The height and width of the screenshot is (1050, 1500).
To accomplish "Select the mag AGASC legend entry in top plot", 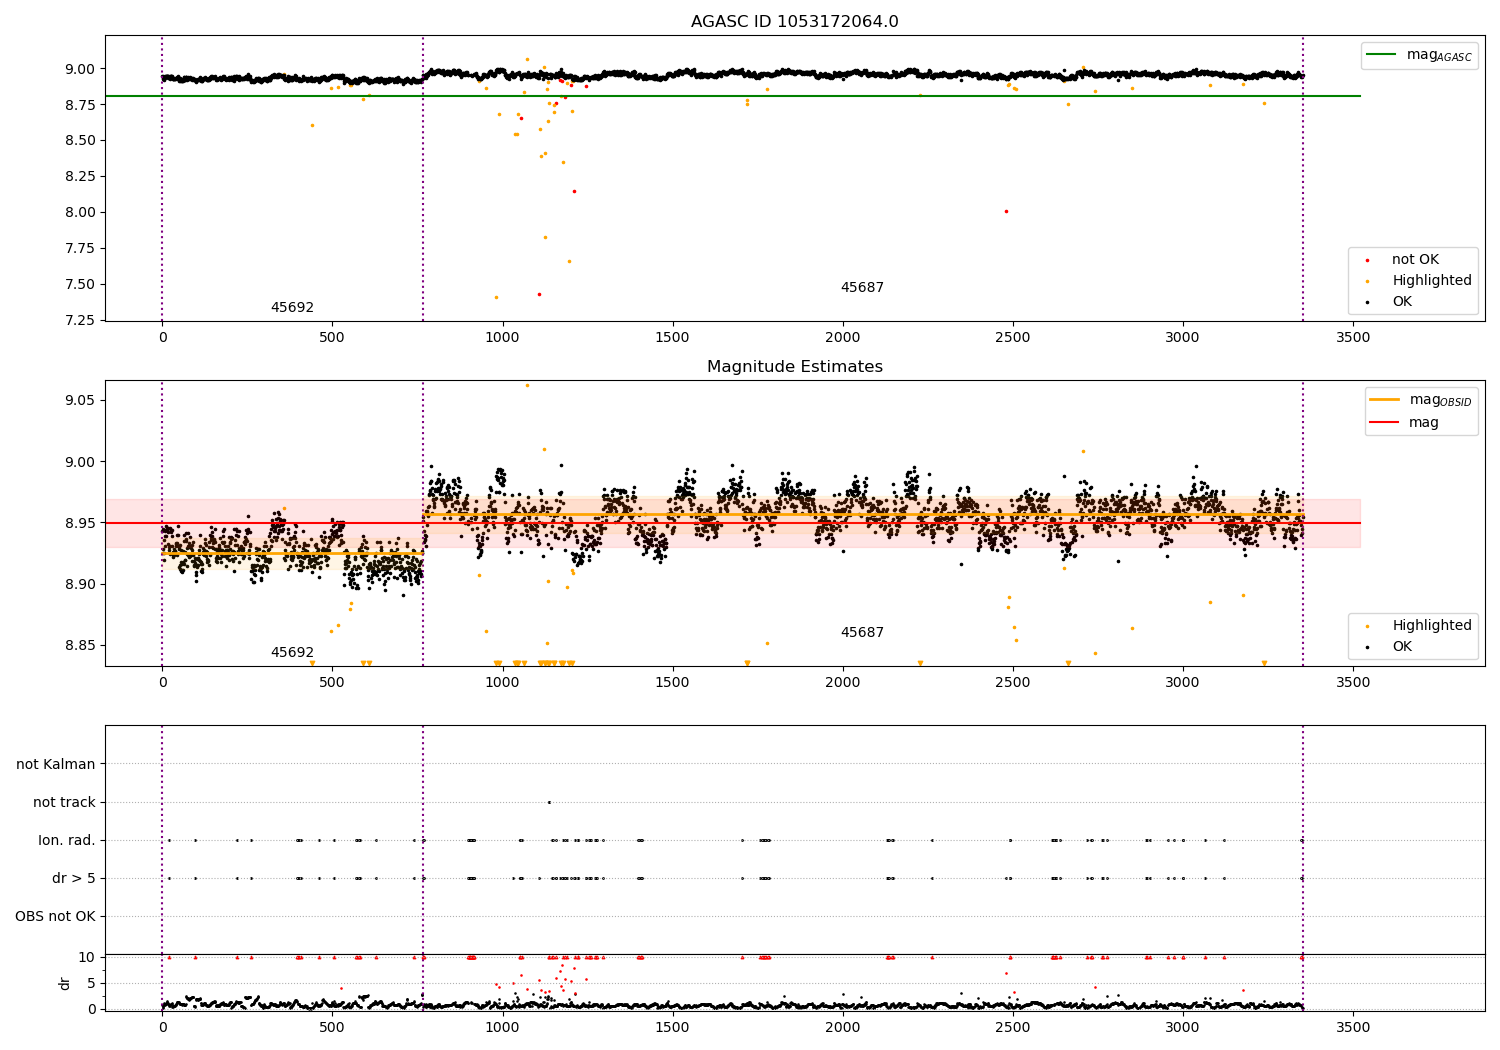I will pos(1419,55).
